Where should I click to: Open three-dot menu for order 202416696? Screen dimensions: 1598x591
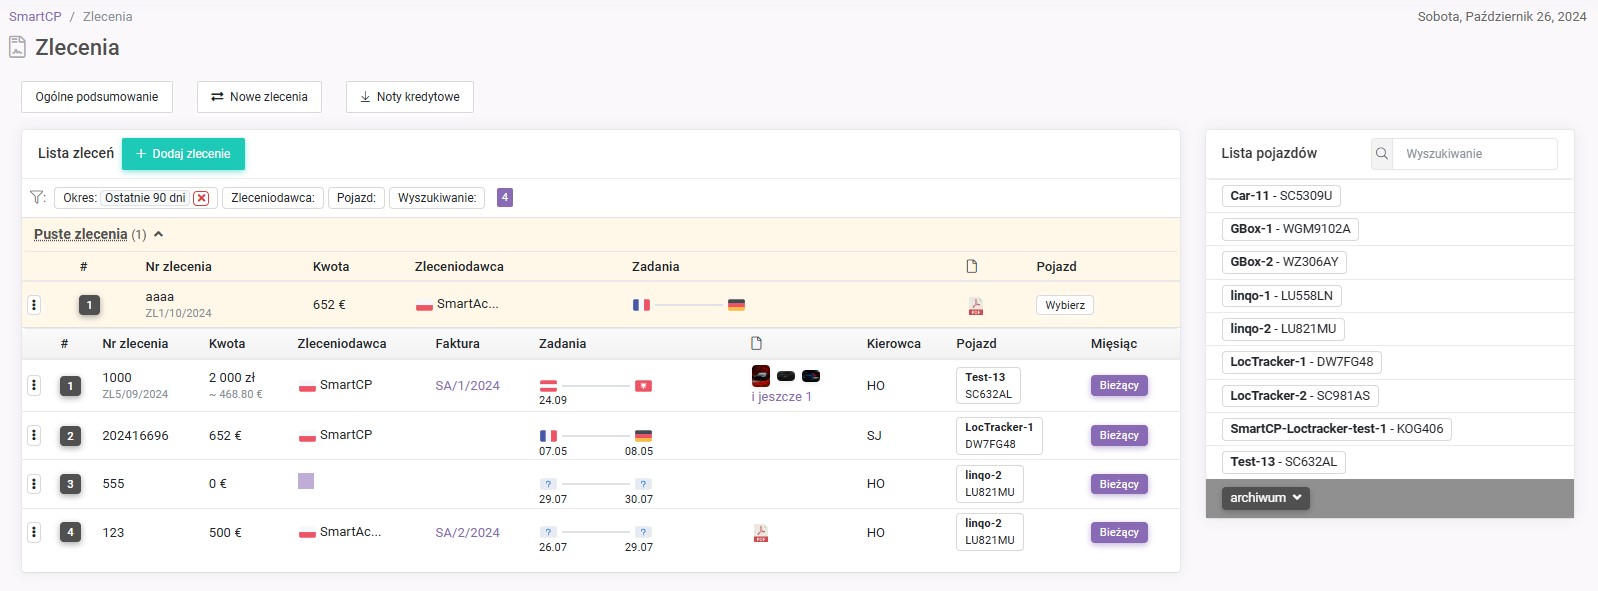[x=34, y=435]
